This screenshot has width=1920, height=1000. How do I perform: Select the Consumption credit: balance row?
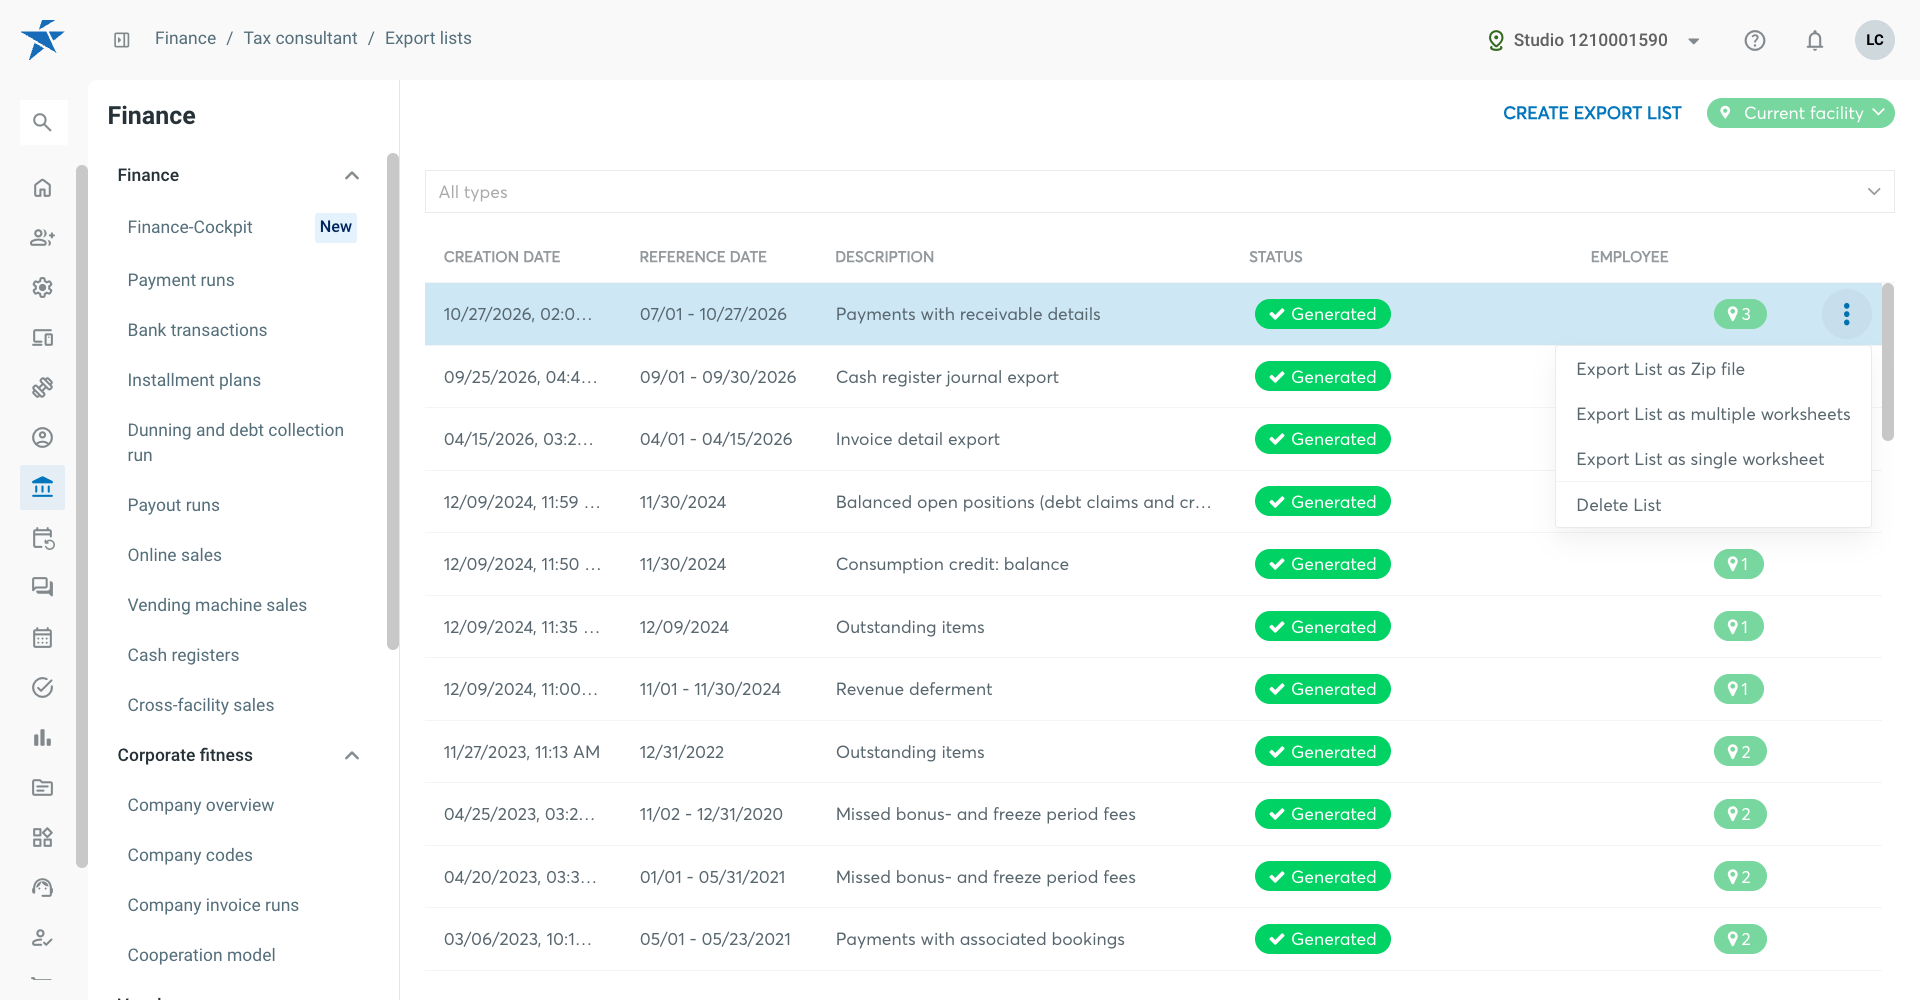click(x=1153, y=564)
